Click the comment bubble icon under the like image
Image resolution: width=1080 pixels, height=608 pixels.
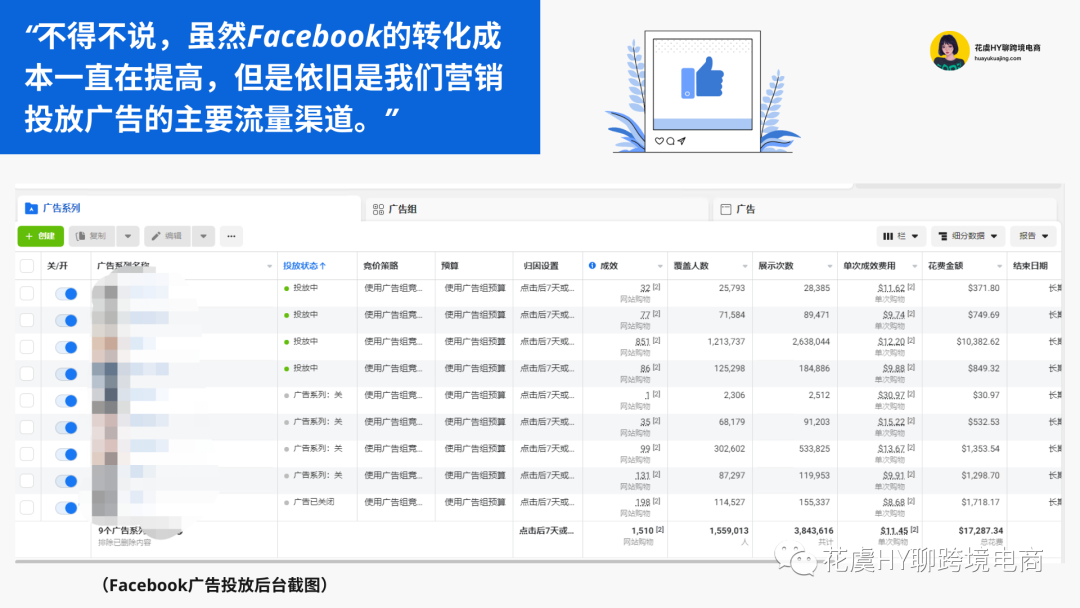pos(670,141)
